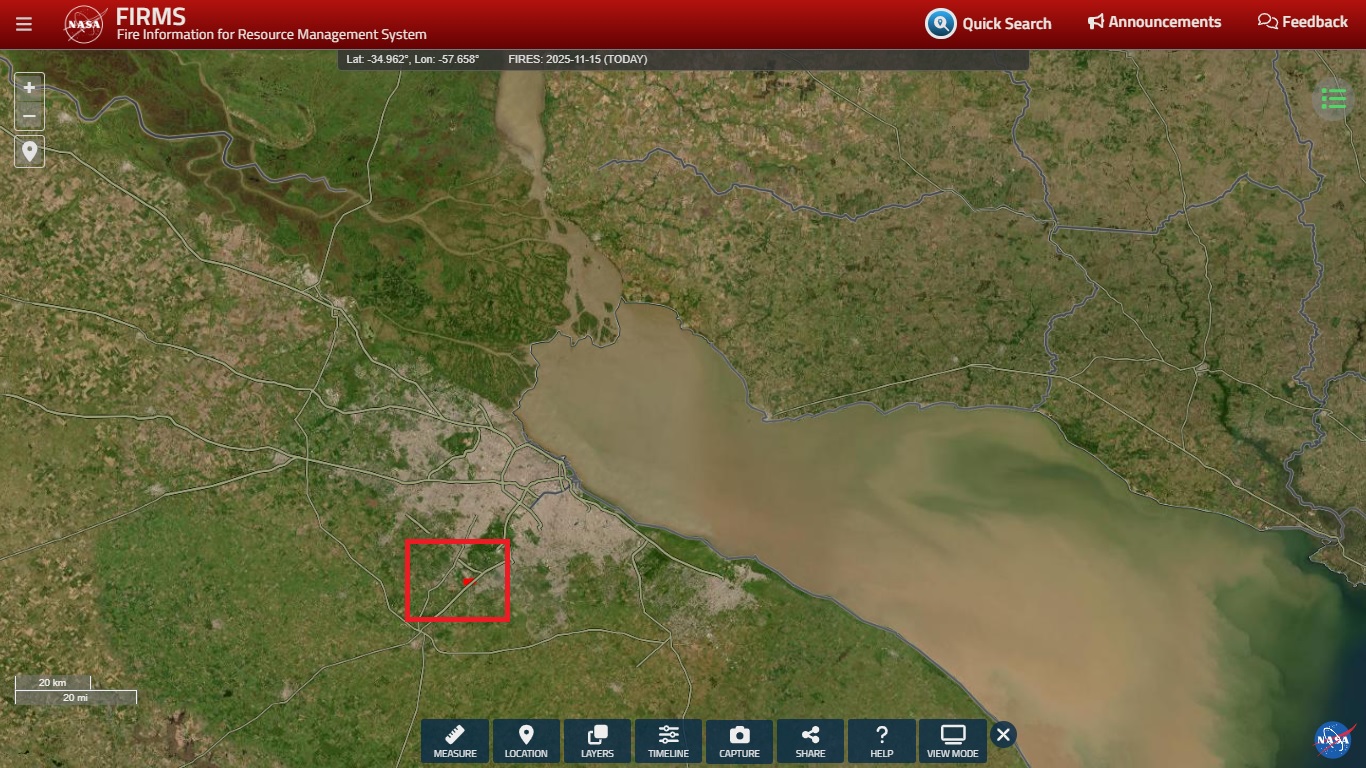Open the Announcements panel

[1154, 22]
